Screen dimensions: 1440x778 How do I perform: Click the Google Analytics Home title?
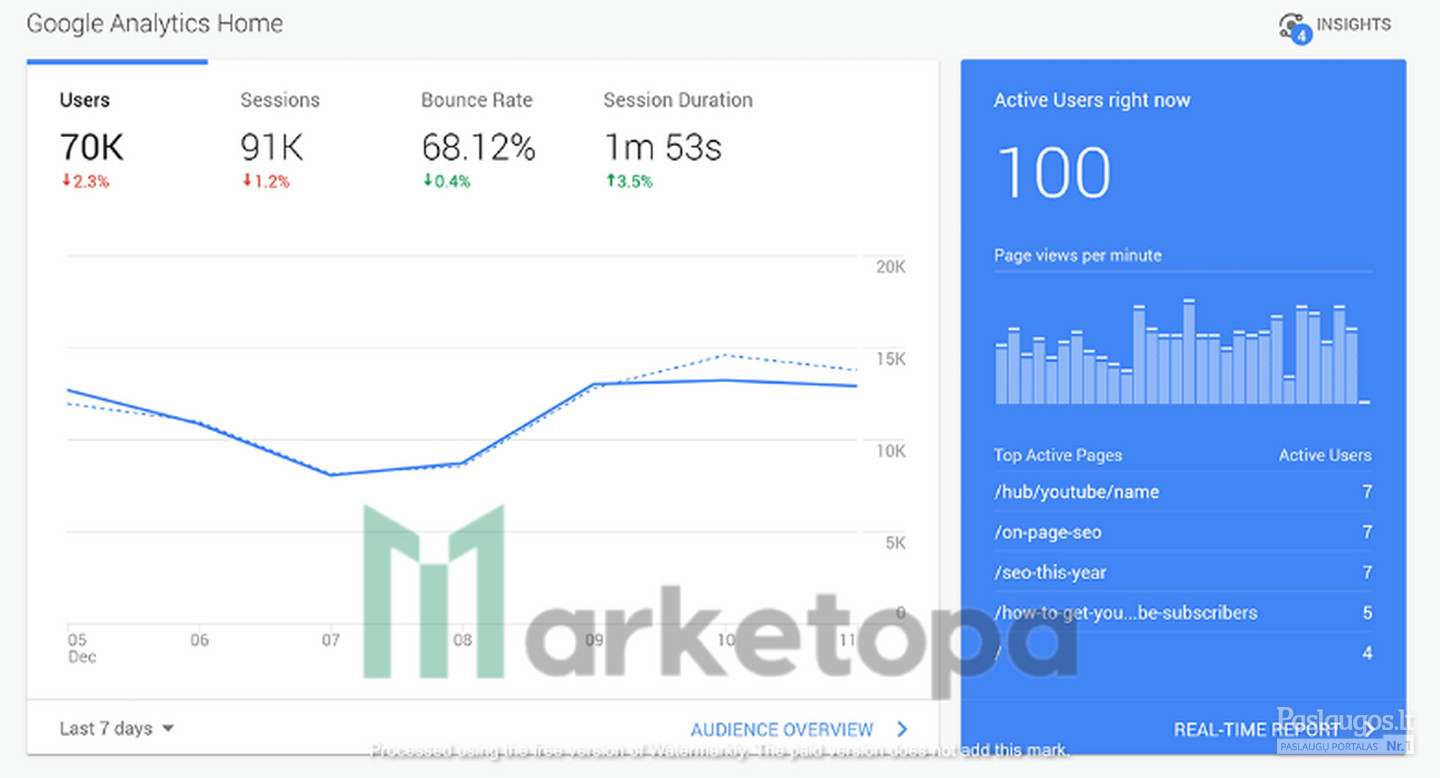tap(155, 24)
